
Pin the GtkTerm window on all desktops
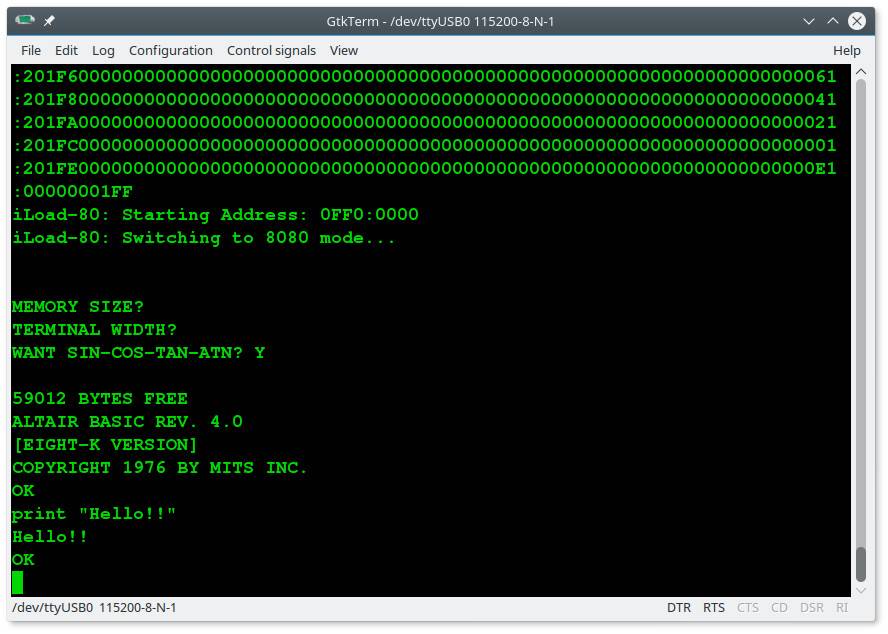tap(49, 21)
